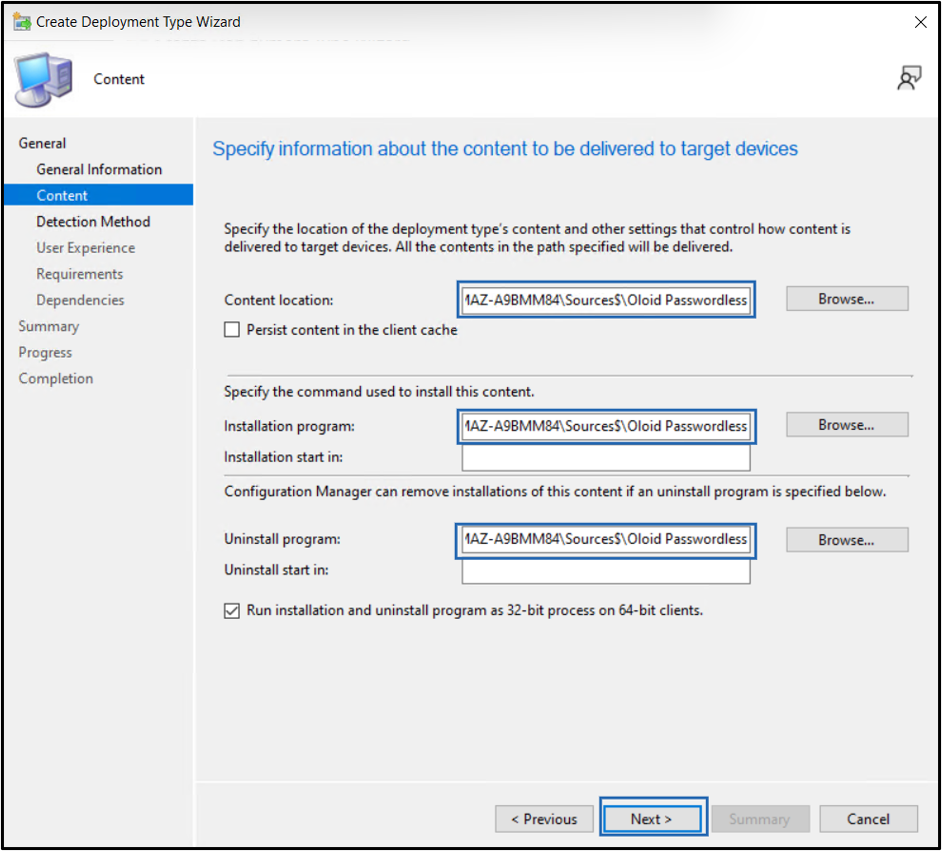The image size is (942, 851).
Task: Enable Persist content in the client cache
Action: 232,330
